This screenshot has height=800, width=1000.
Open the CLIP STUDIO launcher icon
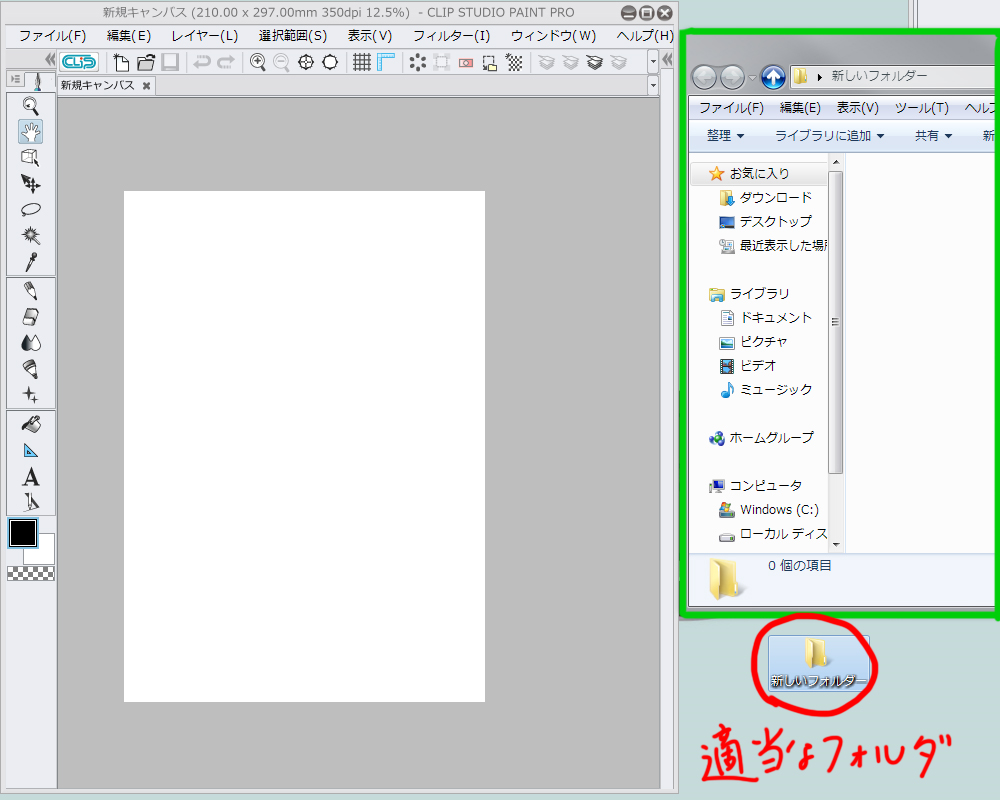tap(79, 62)
